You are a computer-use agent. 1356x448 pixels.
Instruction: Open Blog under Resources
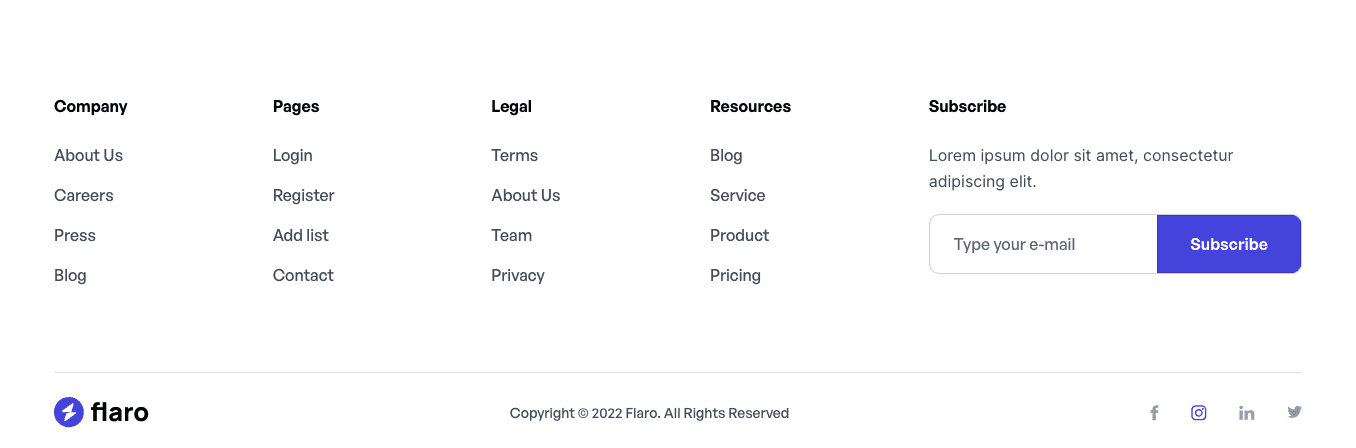pyautogui.click(x=726, y=155)
